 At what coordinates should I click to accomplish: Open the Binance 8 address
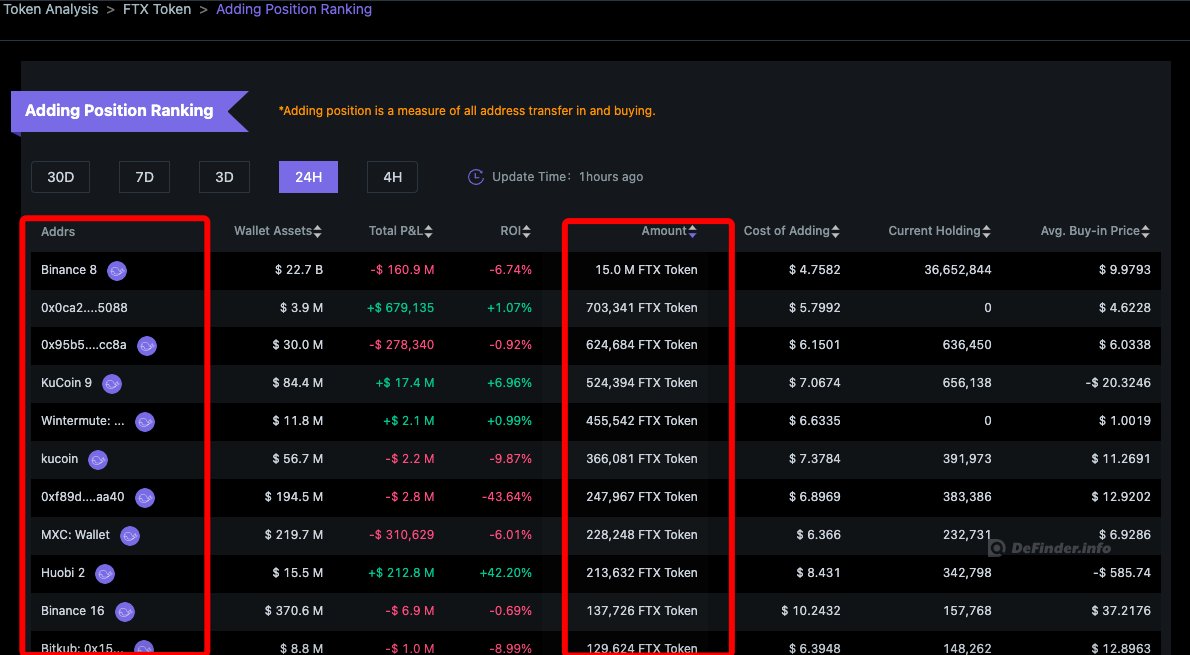pos(69,269)
